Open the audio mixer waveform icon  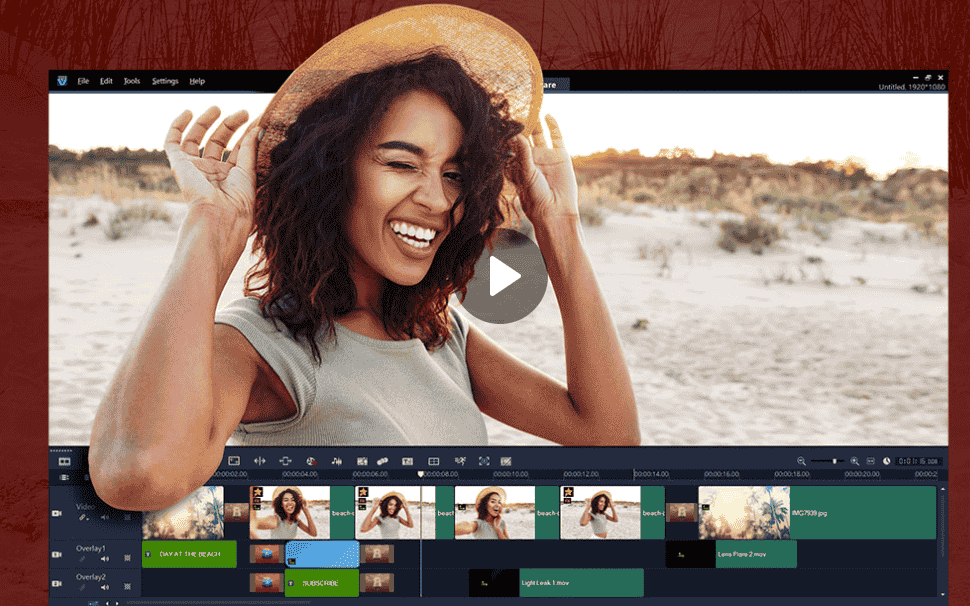point(337,461)
